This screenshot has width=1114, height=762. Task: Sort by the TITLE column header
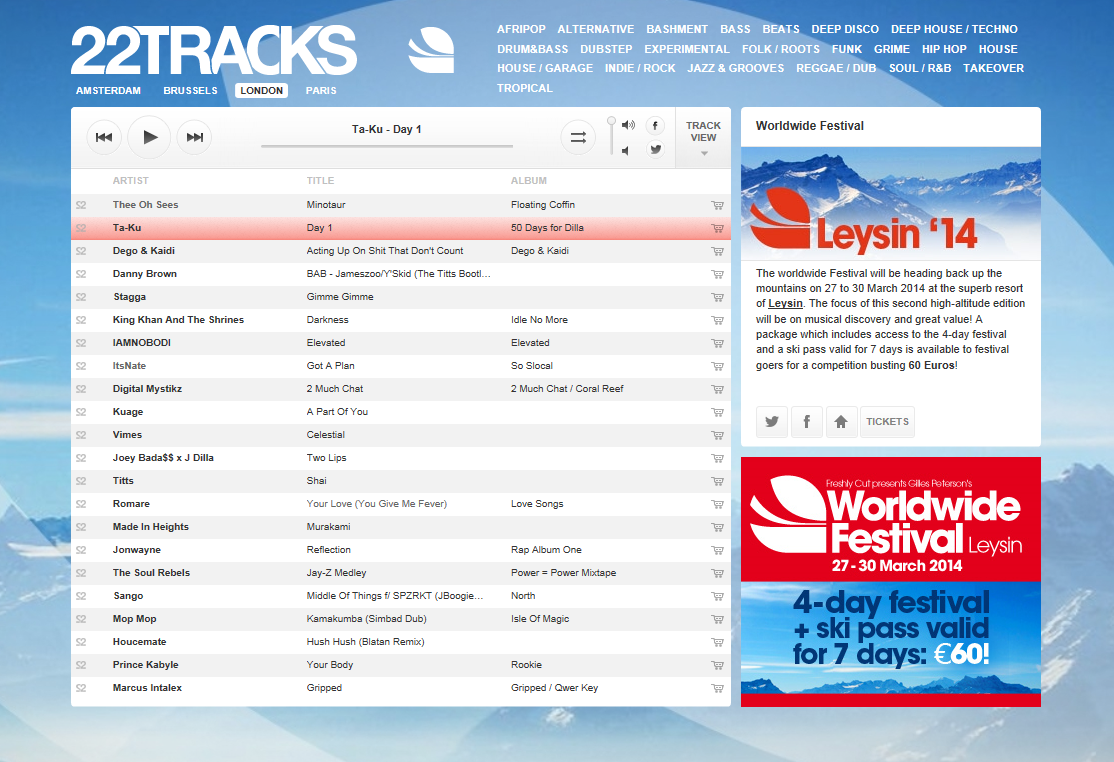pos(320,180)
